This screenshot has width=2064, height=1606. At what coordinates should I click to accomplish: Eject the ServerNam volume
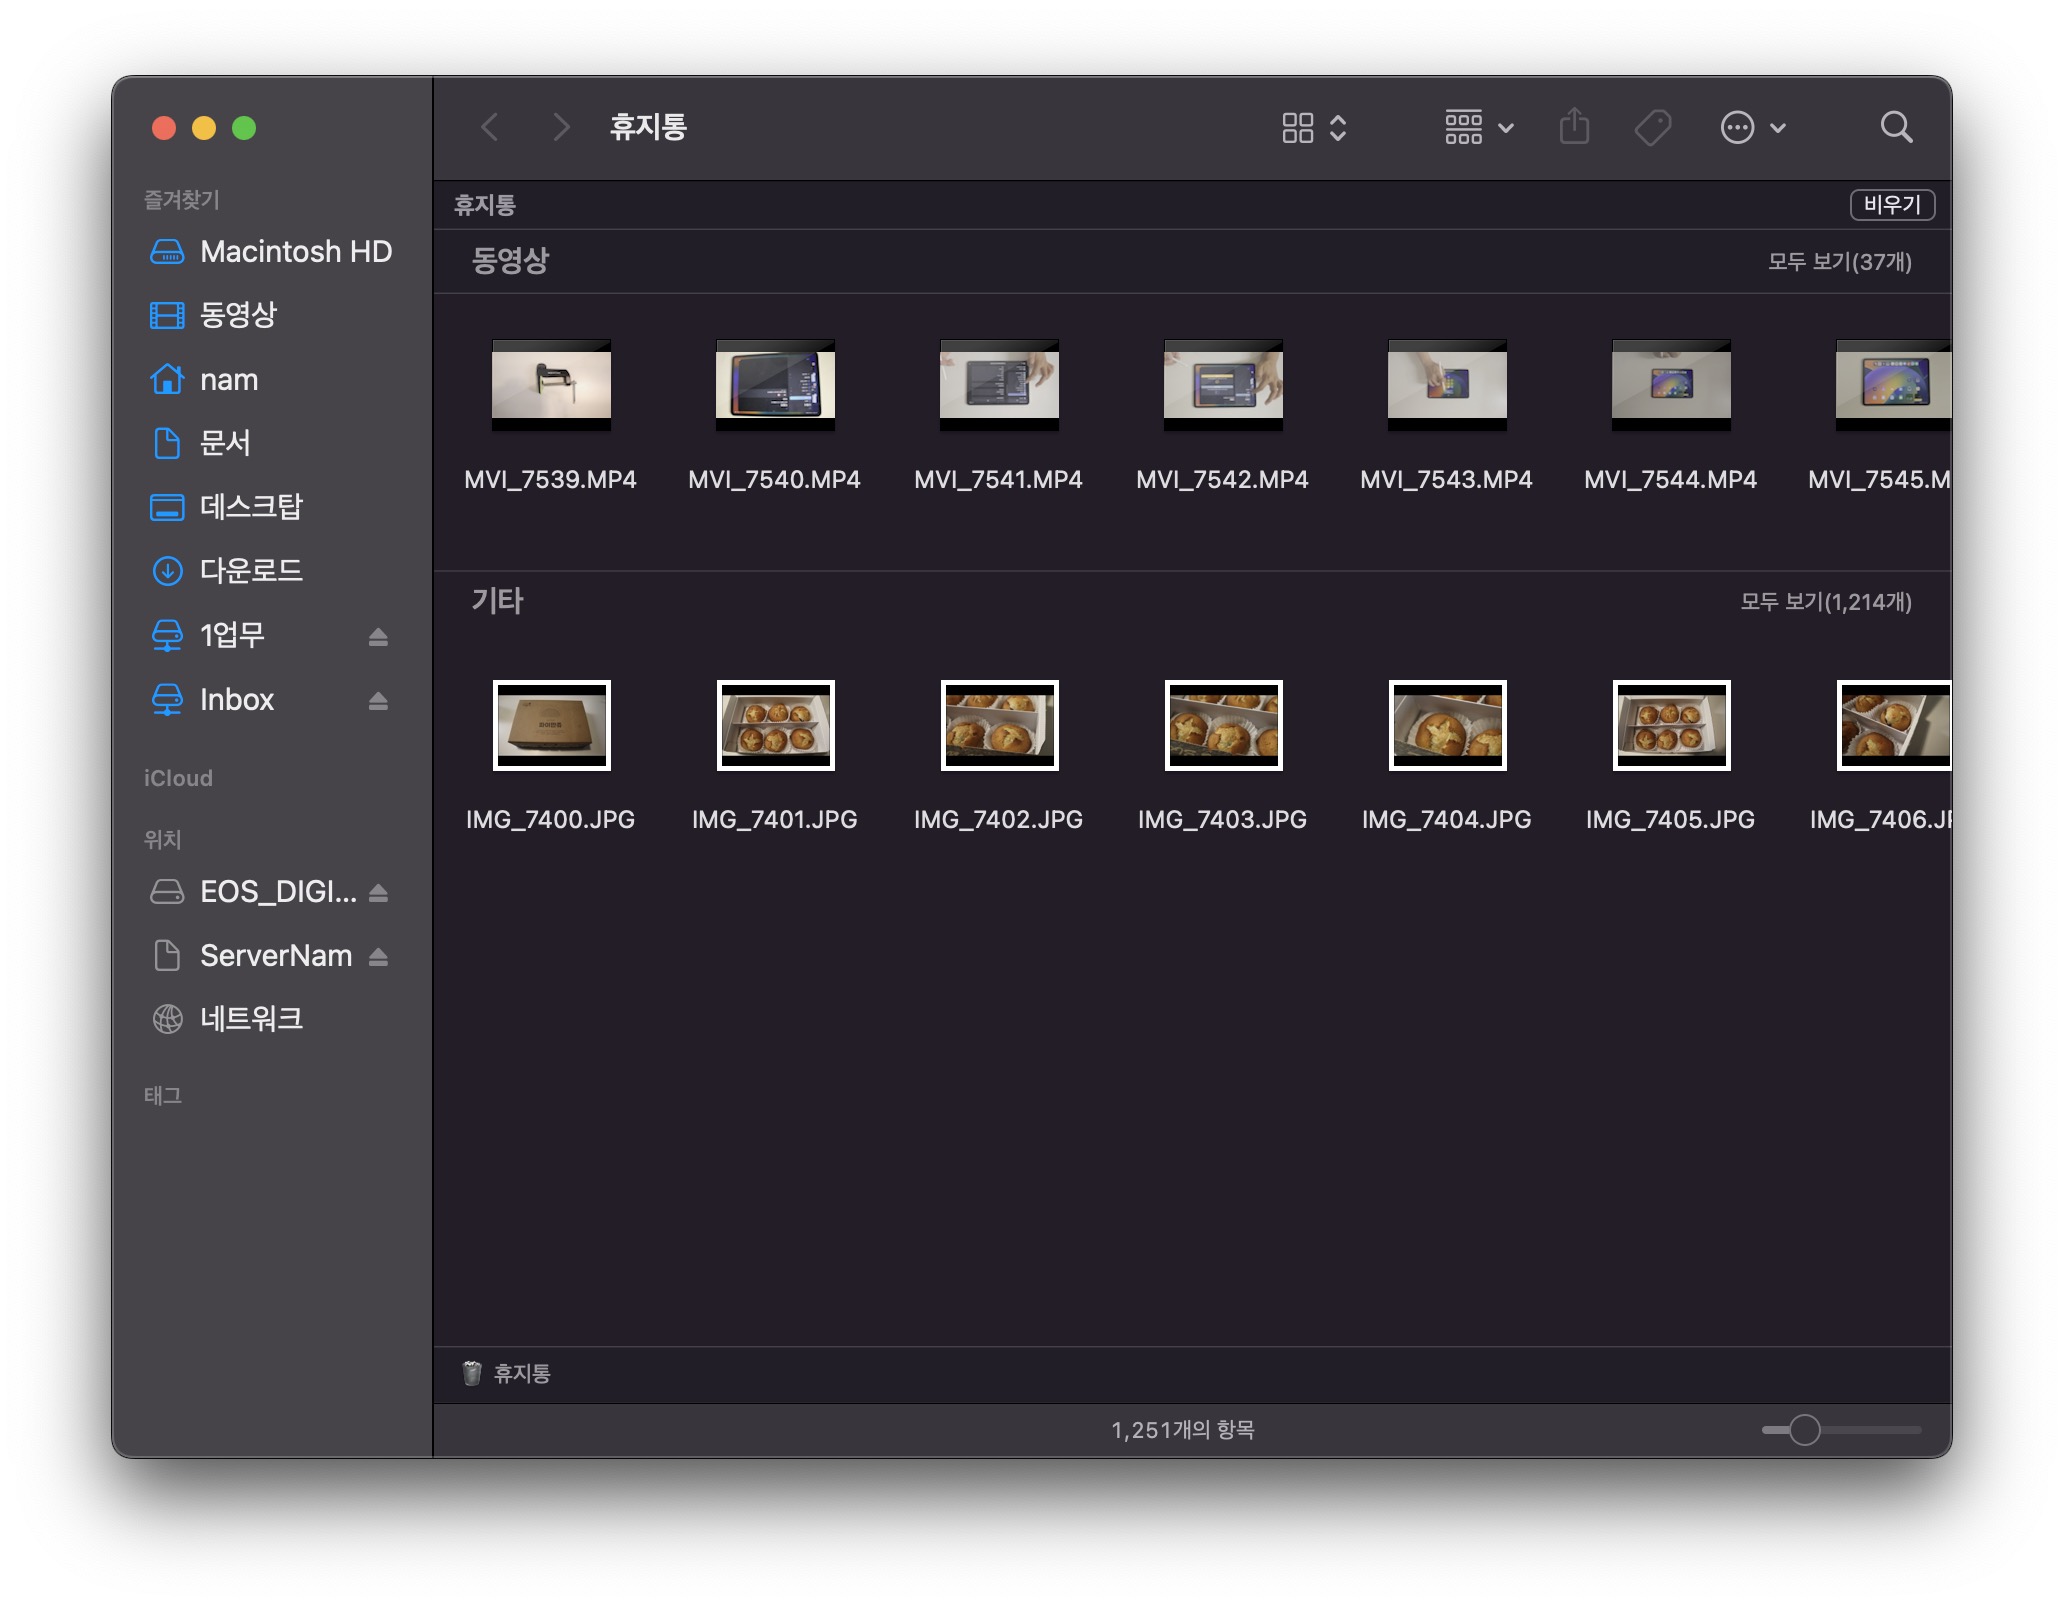(378, 957)
